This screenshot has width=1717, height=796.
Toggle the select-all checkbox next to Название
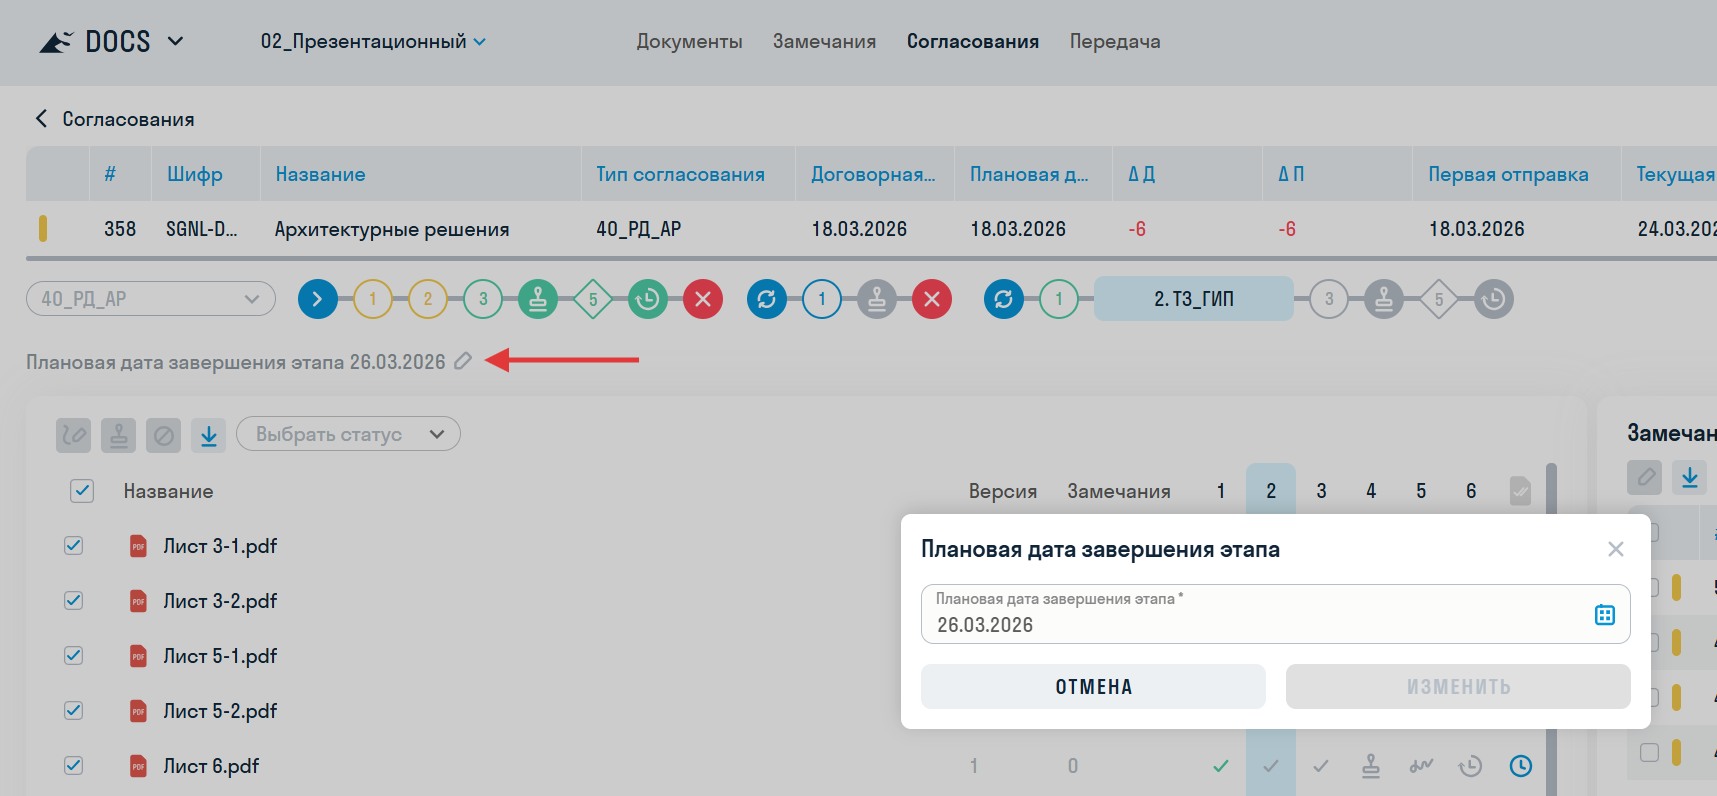click(82, 491)
